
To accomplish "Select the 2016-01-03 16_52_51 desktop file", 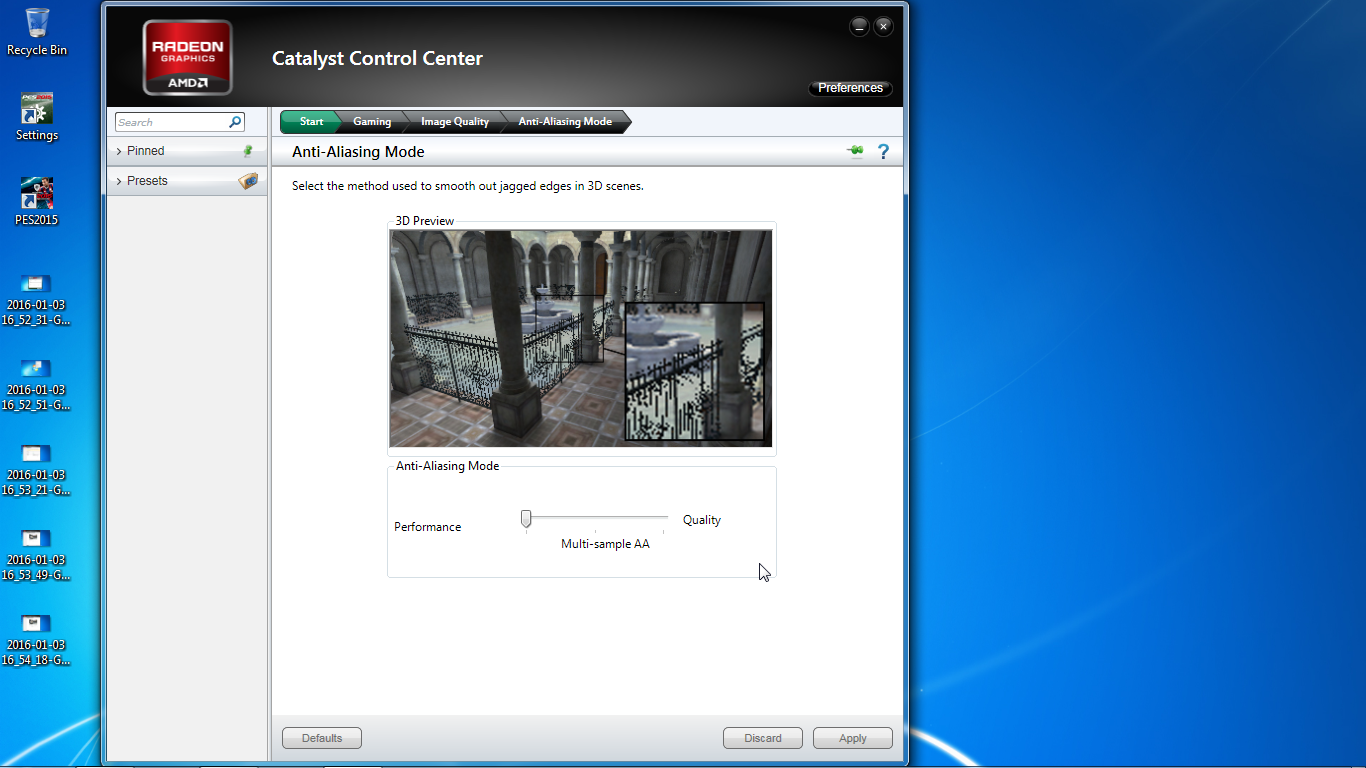I will pos(37,386).
